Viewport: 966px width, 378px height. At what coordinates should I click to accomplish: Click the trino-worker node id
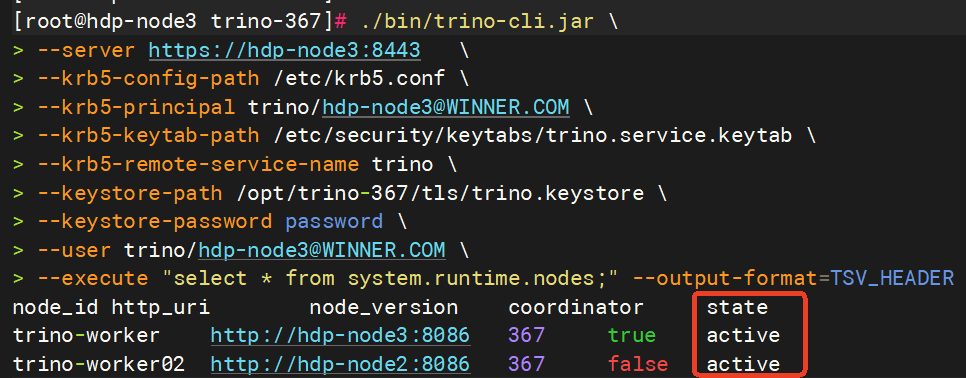tap(86, 336)
